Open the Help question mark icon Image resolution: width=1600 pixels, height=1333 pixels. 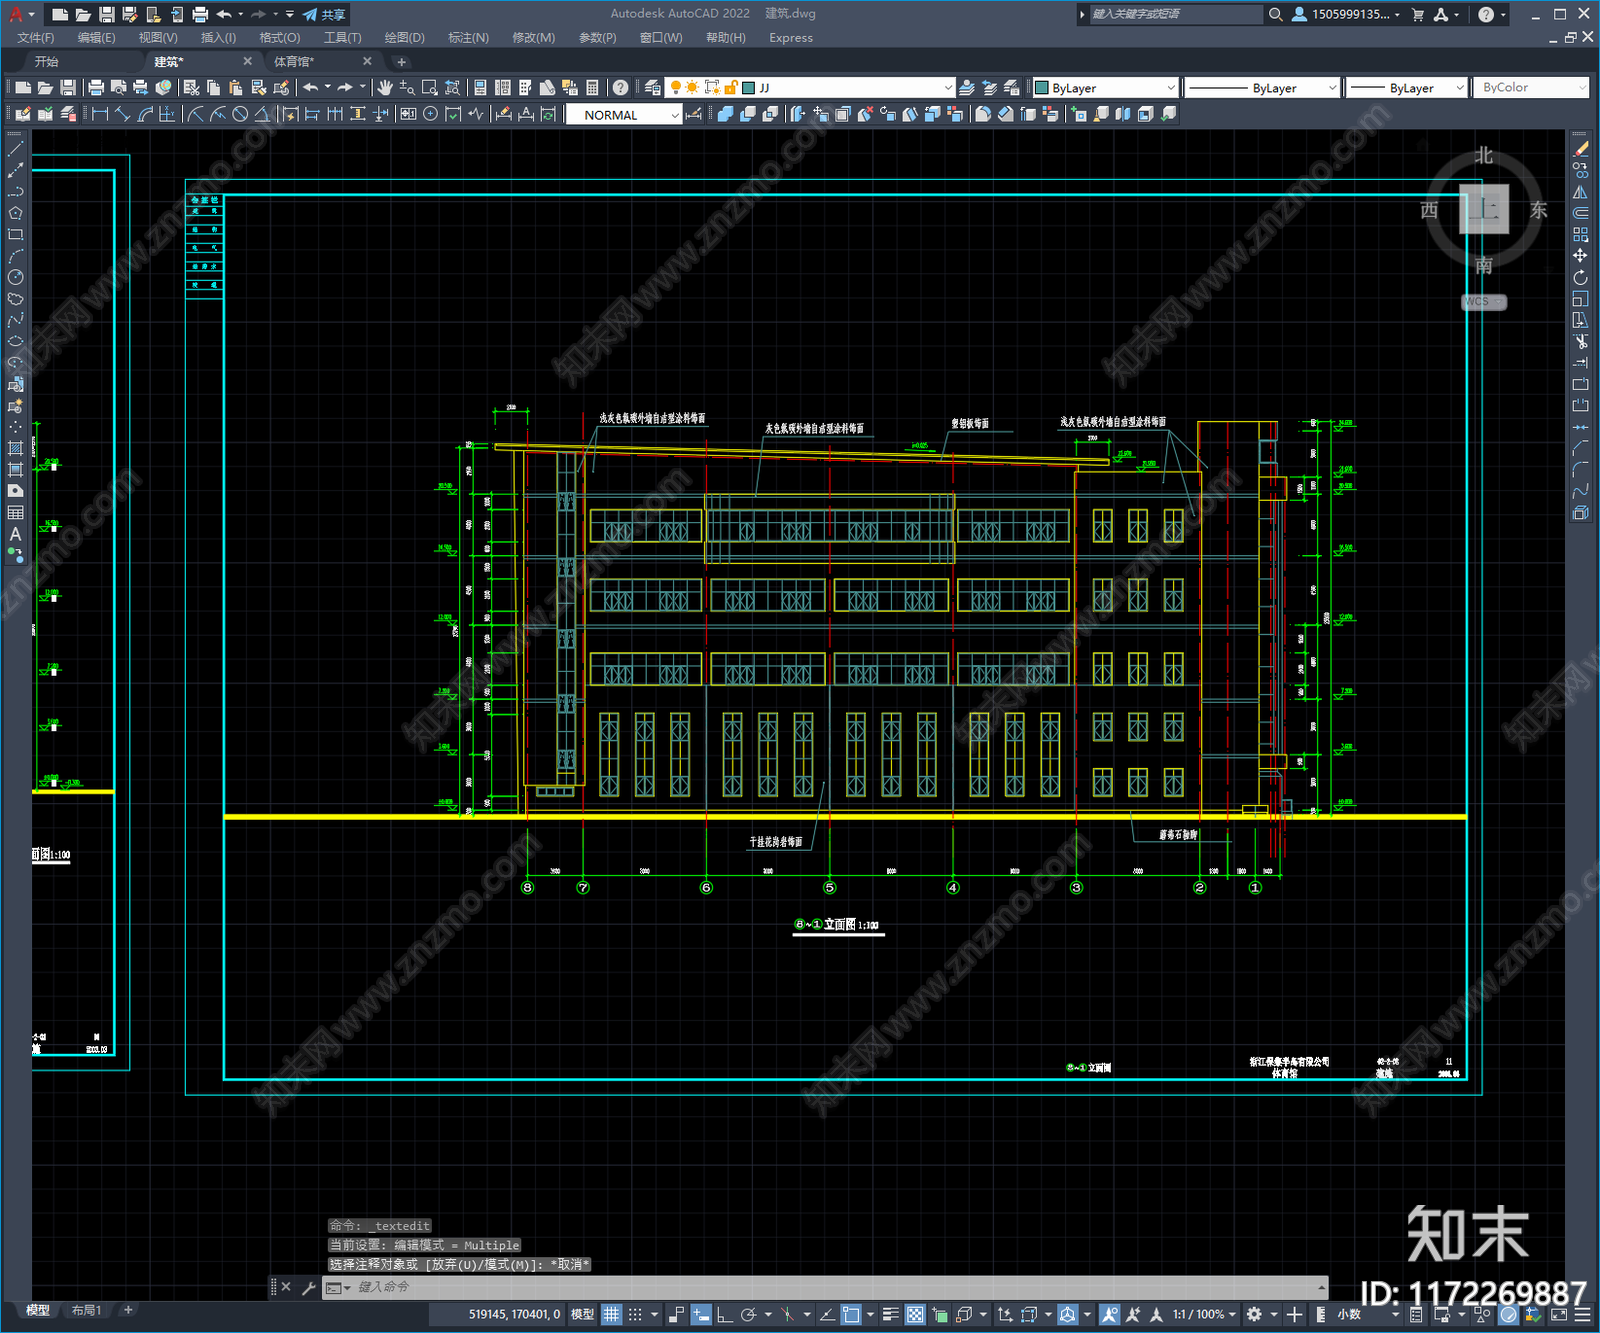pyautogui.click(x=621, y=88)
